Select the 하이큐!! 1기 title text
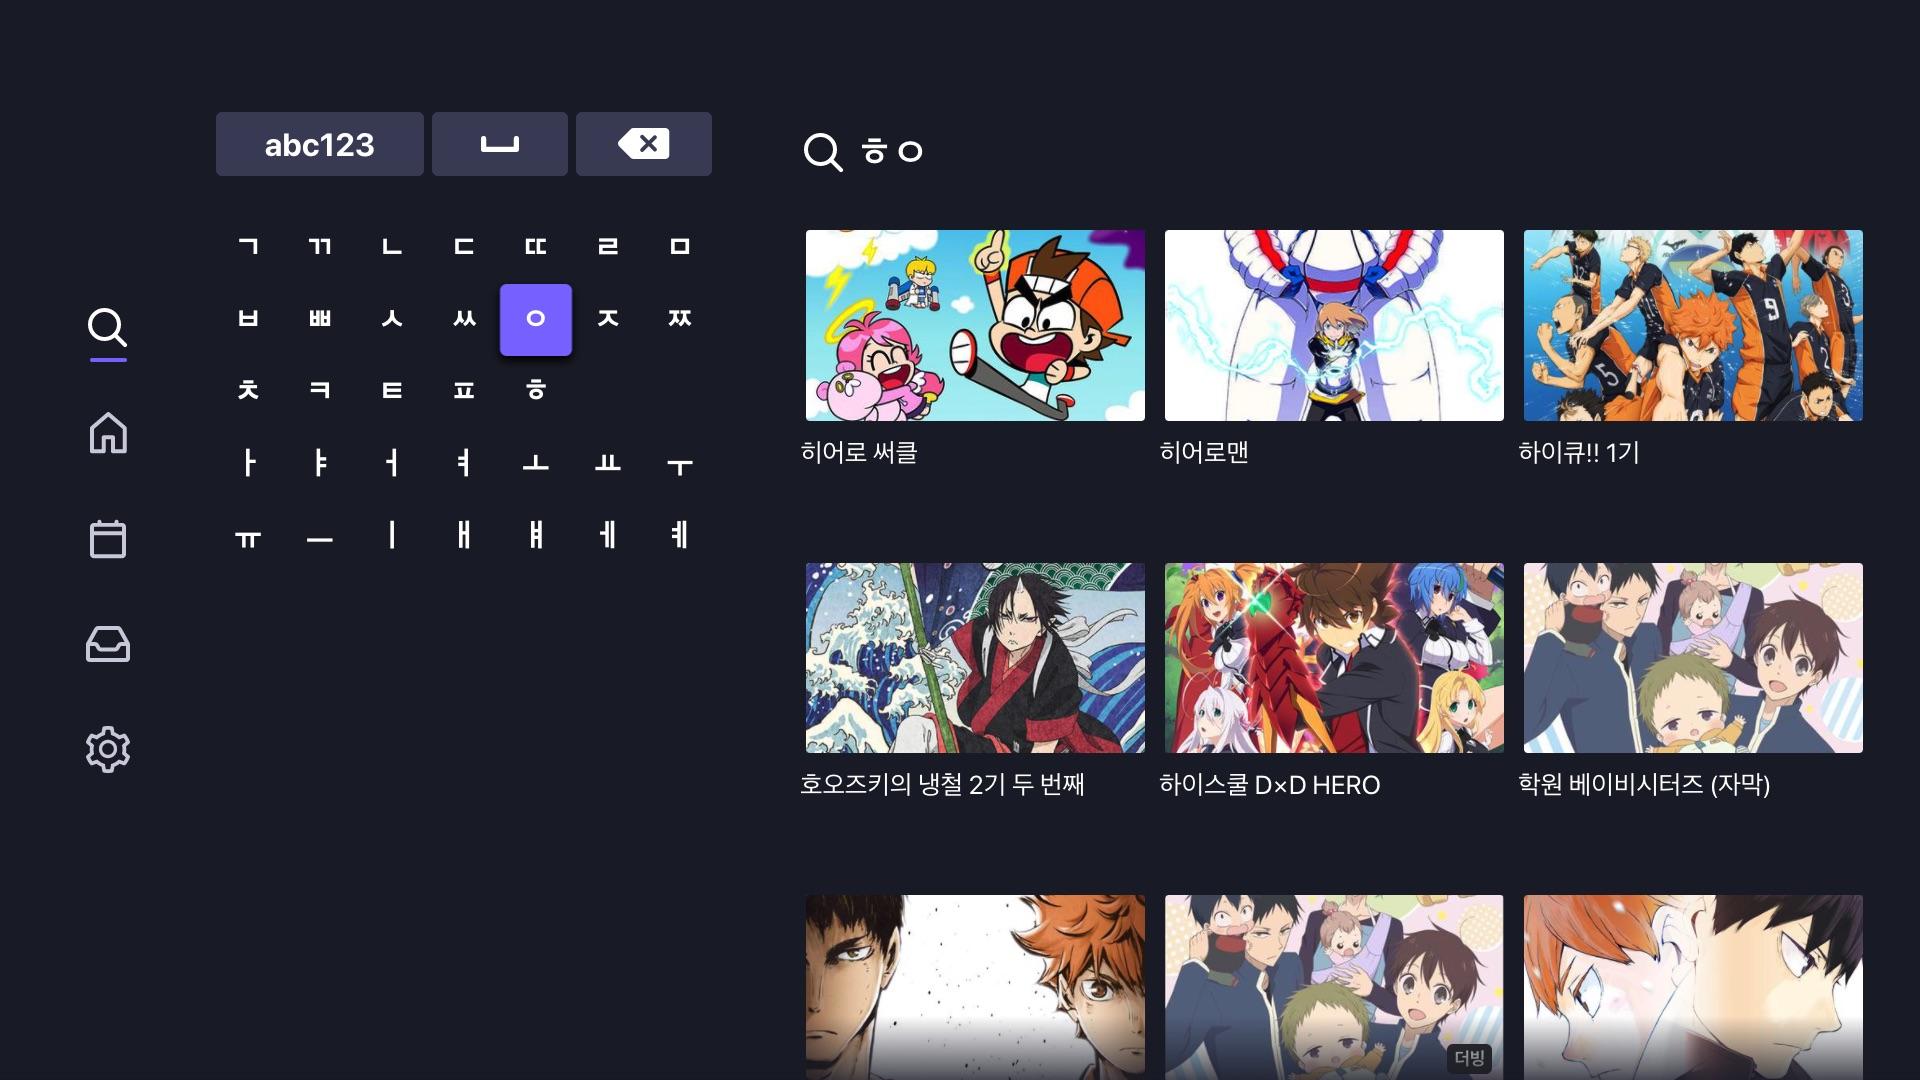 point(1579,452)
